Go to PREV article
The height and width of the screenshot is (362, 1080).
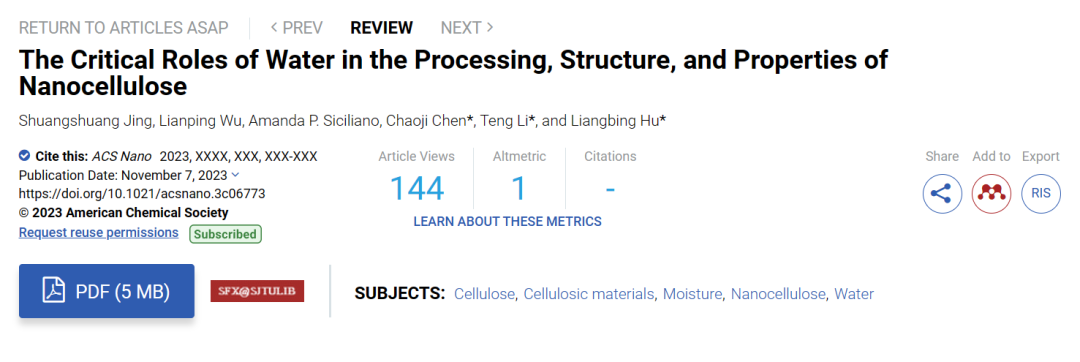296,28
